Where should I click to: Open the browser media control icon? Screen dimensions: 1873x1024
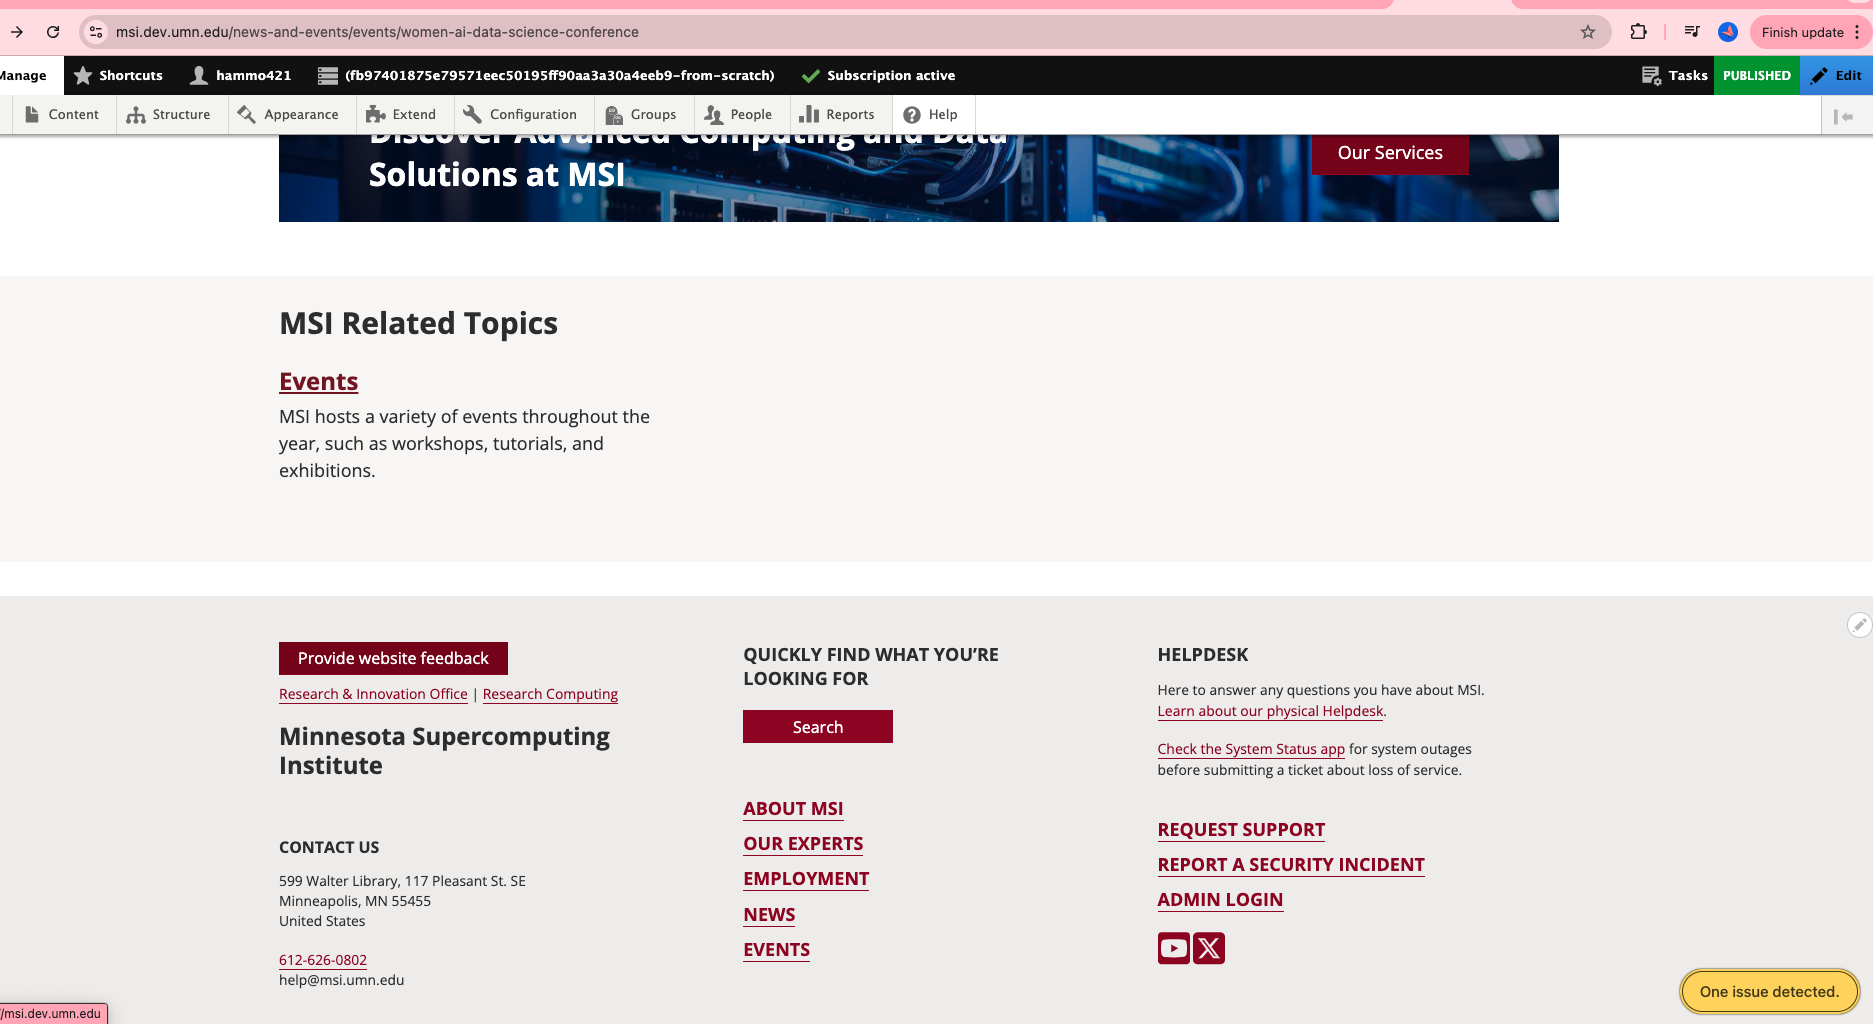(1691, 32)
